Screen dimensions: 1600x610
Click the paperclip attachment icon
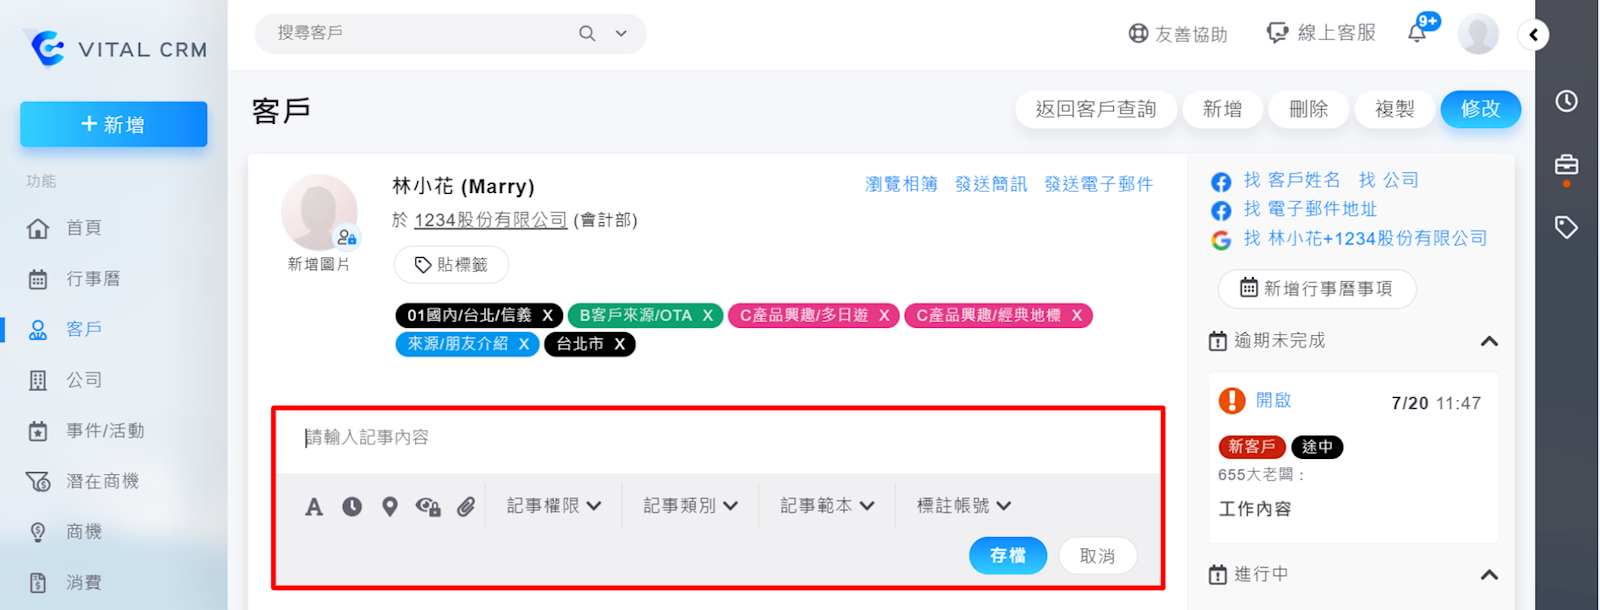(466, 507)
